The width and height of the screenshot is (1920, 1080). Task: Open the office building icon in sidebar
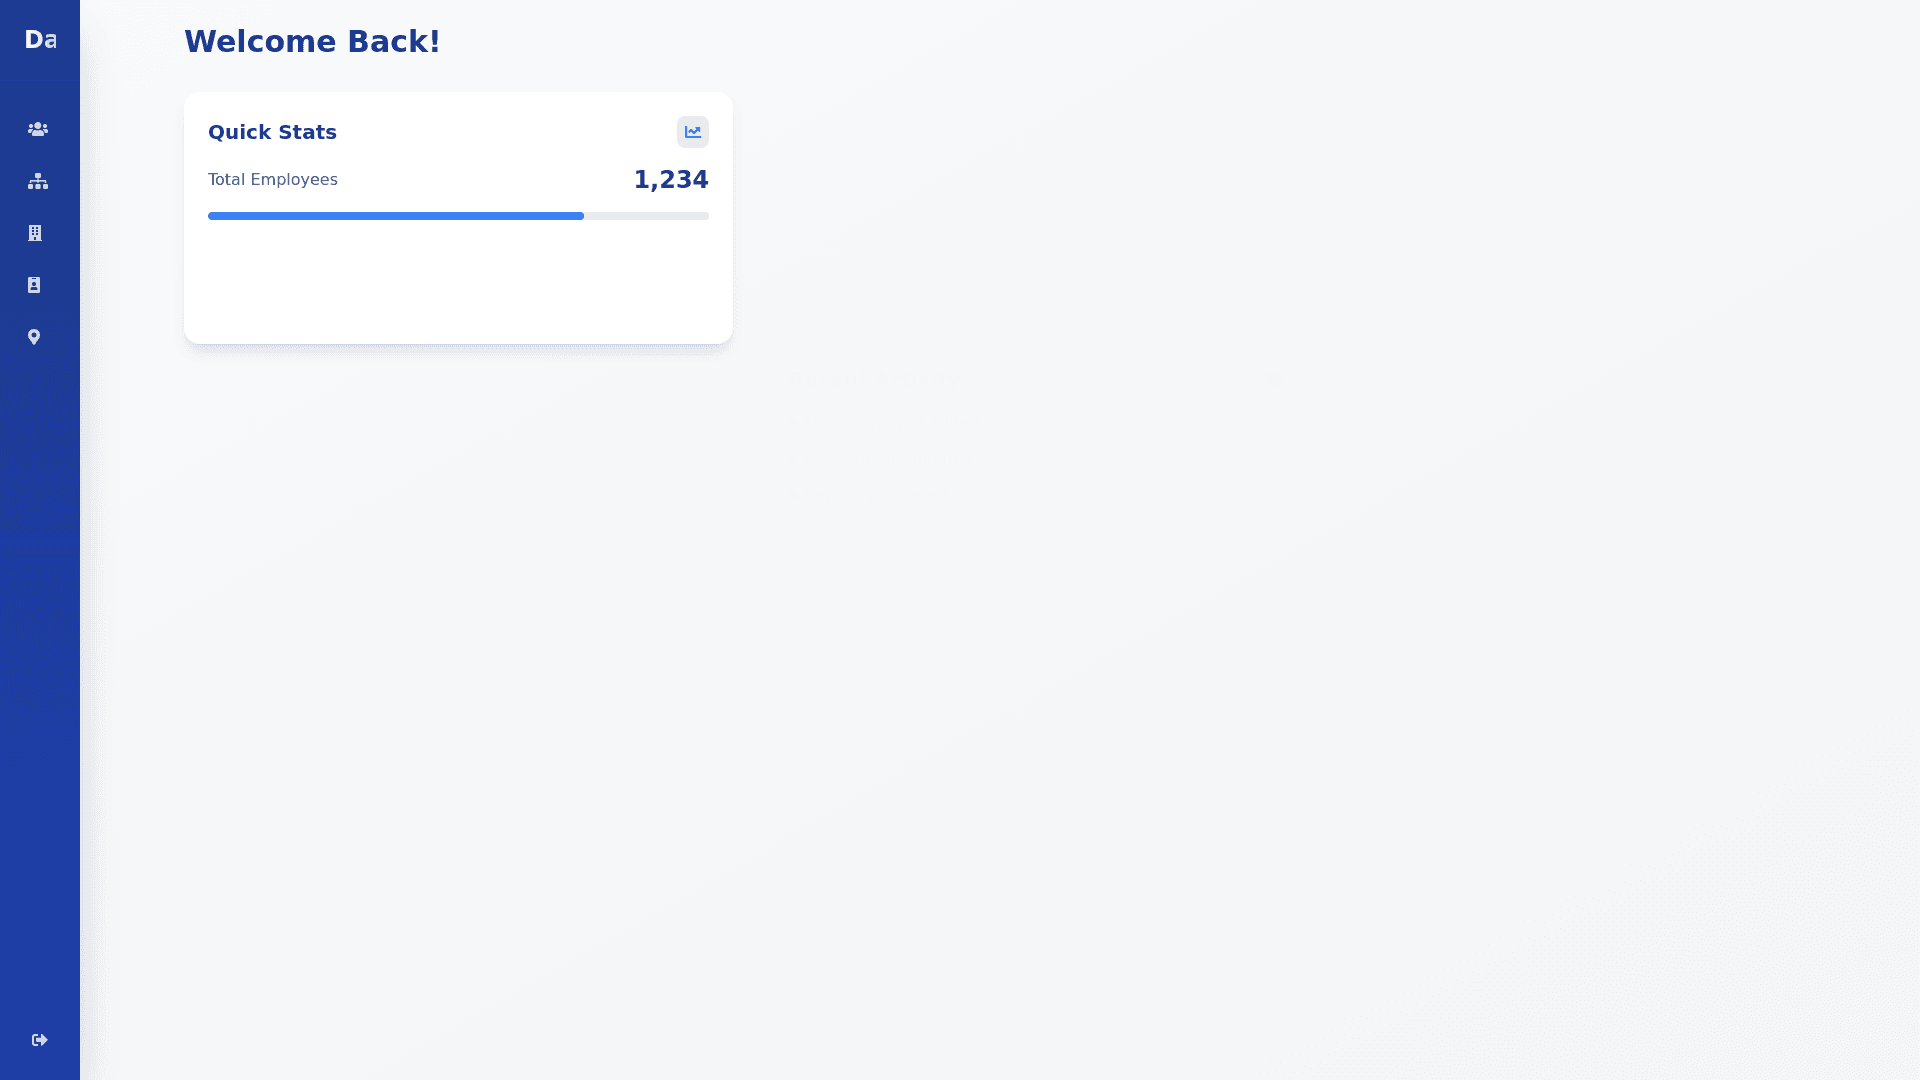click(x=35, y=233)
